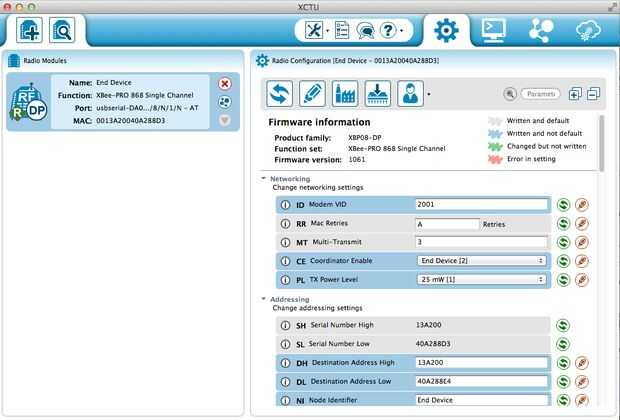Image resolution: width=620 pixels, height=420 pixels.
Task: Collapse all configuration sections
Action: tap(594, 94)
